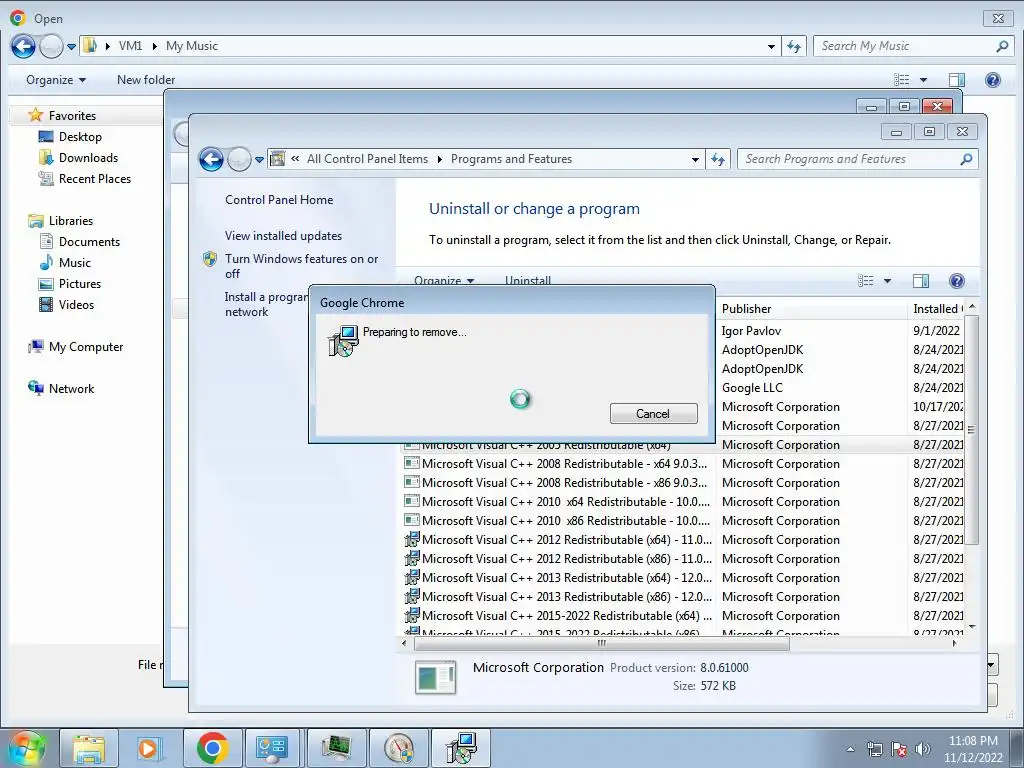This screenshot has width=1024, height=768.
Task: Select Downloads folder in sidebar
Action: [x=88, y=157]
